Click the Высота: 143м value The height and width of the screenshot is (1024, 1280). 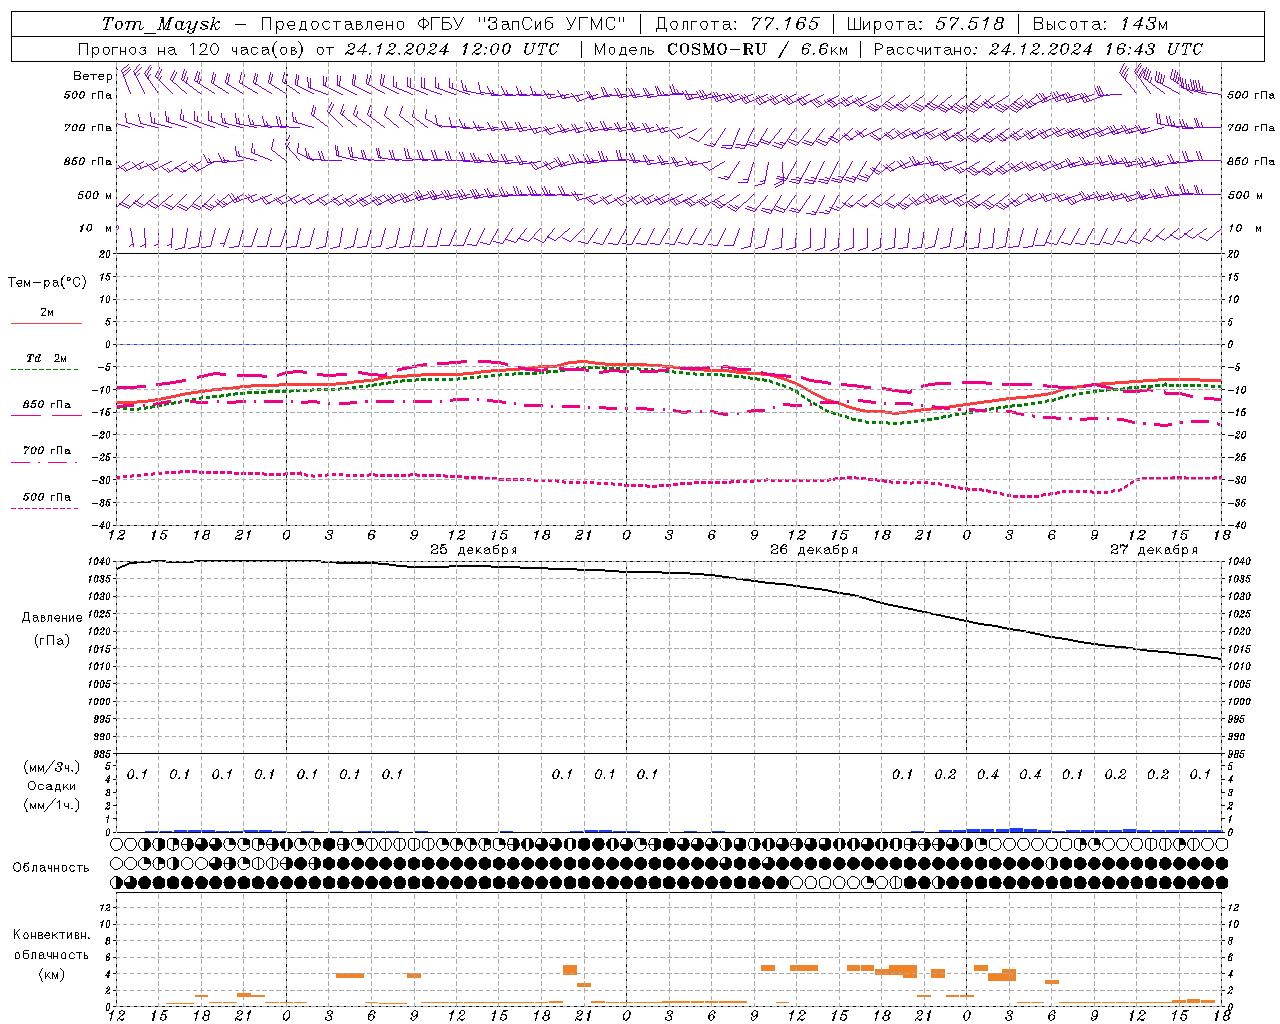(1100, 24)
